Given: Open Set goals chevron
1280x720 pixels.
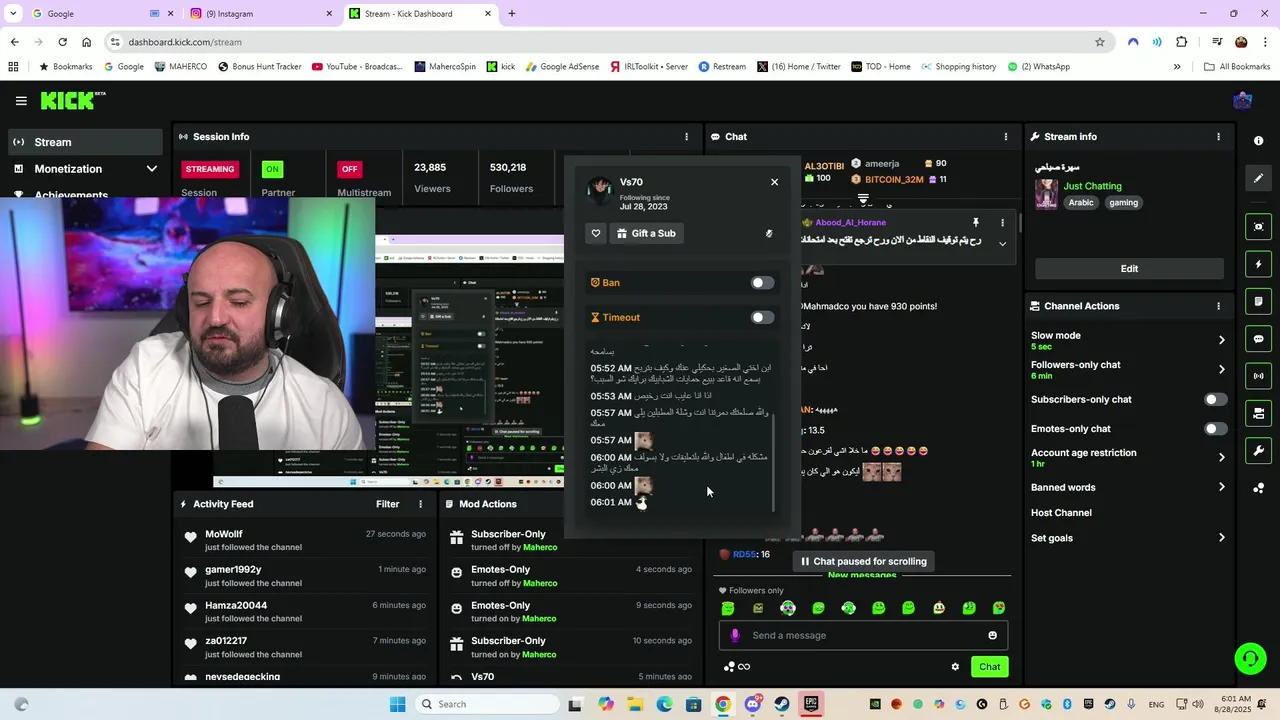Looking at the screenshot, I should tap(1221, 538).
